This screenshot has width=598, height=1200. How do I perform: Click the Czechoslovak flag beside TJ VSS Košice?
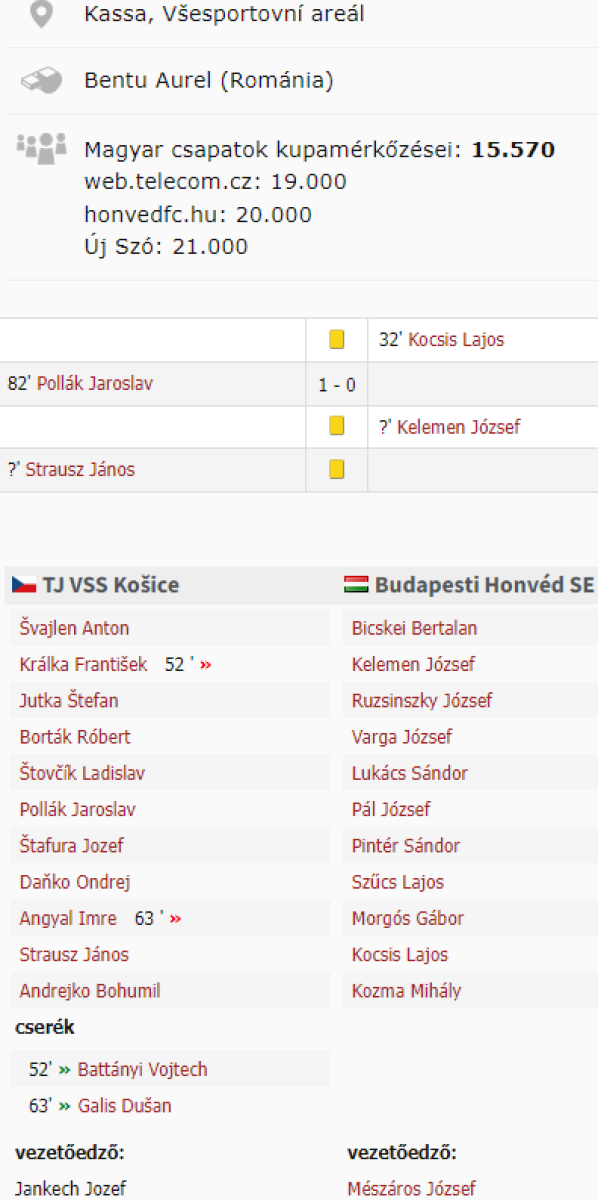click(24, 585)
